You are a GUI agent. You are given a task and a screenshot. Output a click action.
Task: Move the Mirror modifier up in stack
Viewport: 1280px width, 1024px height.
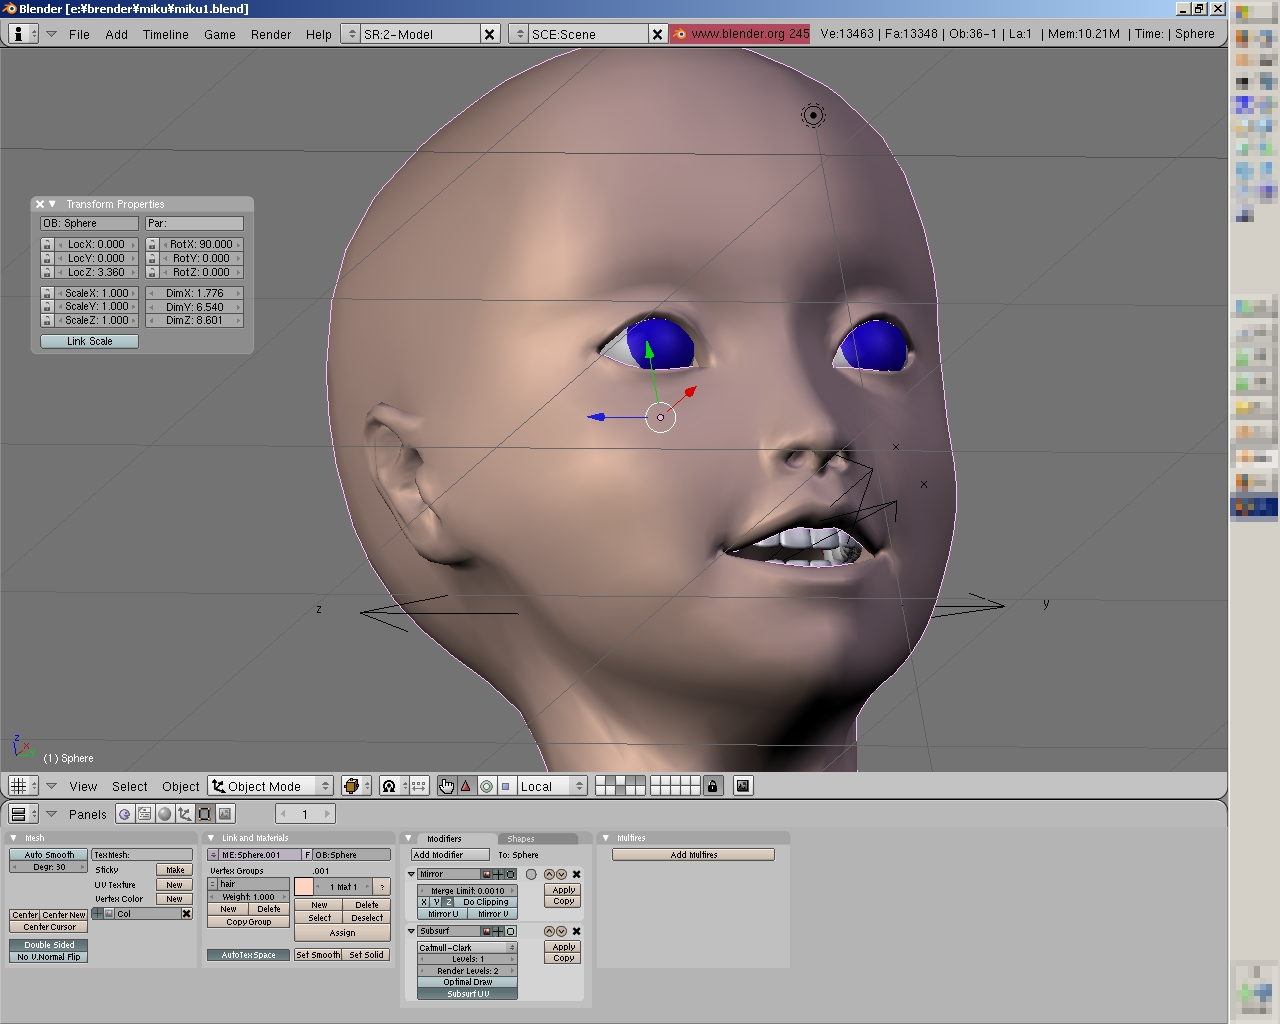click(549, 874)
